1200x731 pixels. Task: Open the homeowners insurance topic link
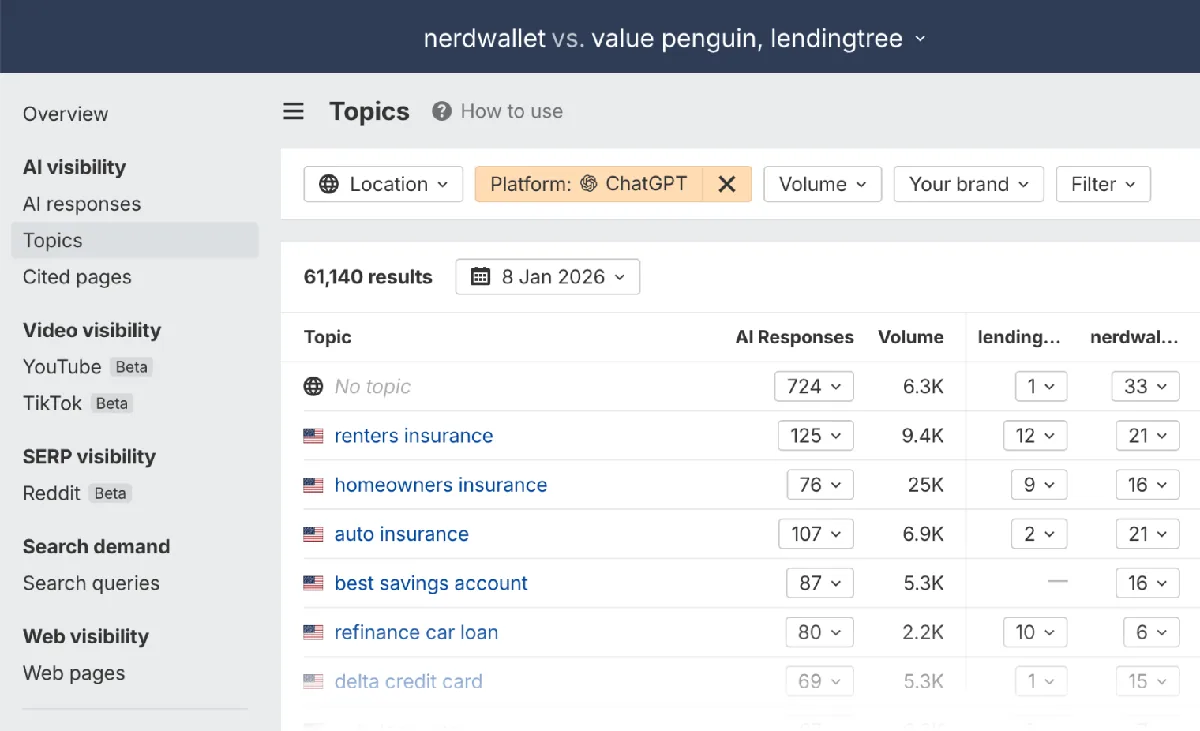point(441,485)
